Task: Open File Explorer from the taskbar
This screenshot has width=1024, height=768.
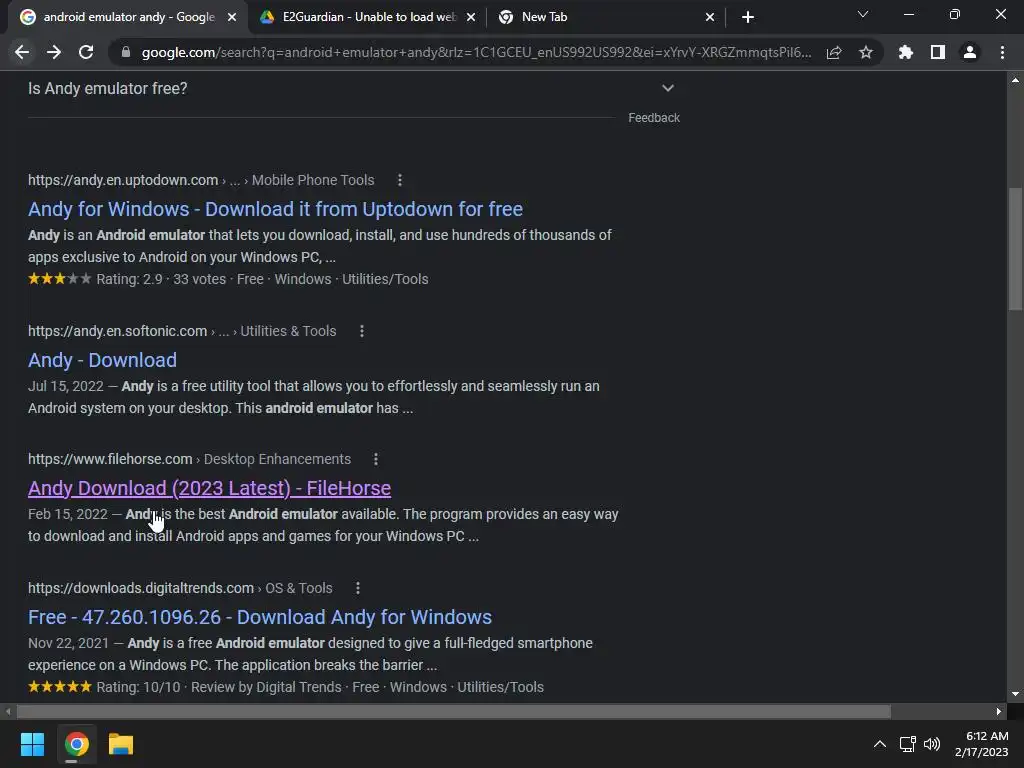Action: [121, 744]
